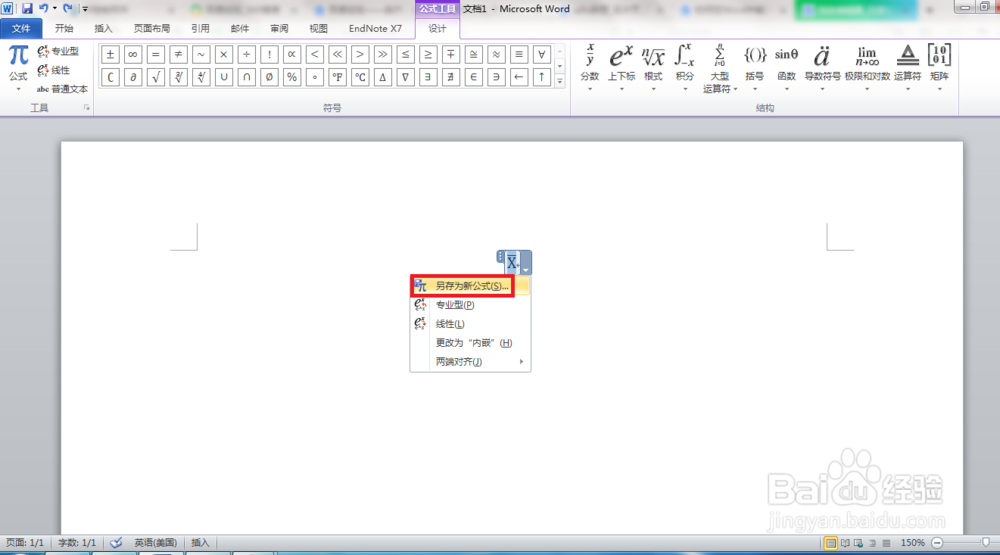Insert the degrees Fahrenheit symbol
The width and height of the screenshot is (1000, 555).
337,77
